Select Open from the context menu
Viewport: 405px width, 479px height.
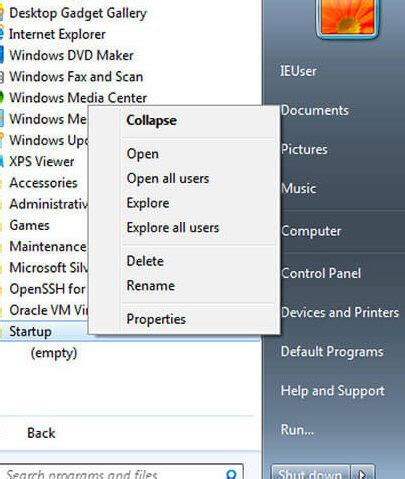(143, 154)
